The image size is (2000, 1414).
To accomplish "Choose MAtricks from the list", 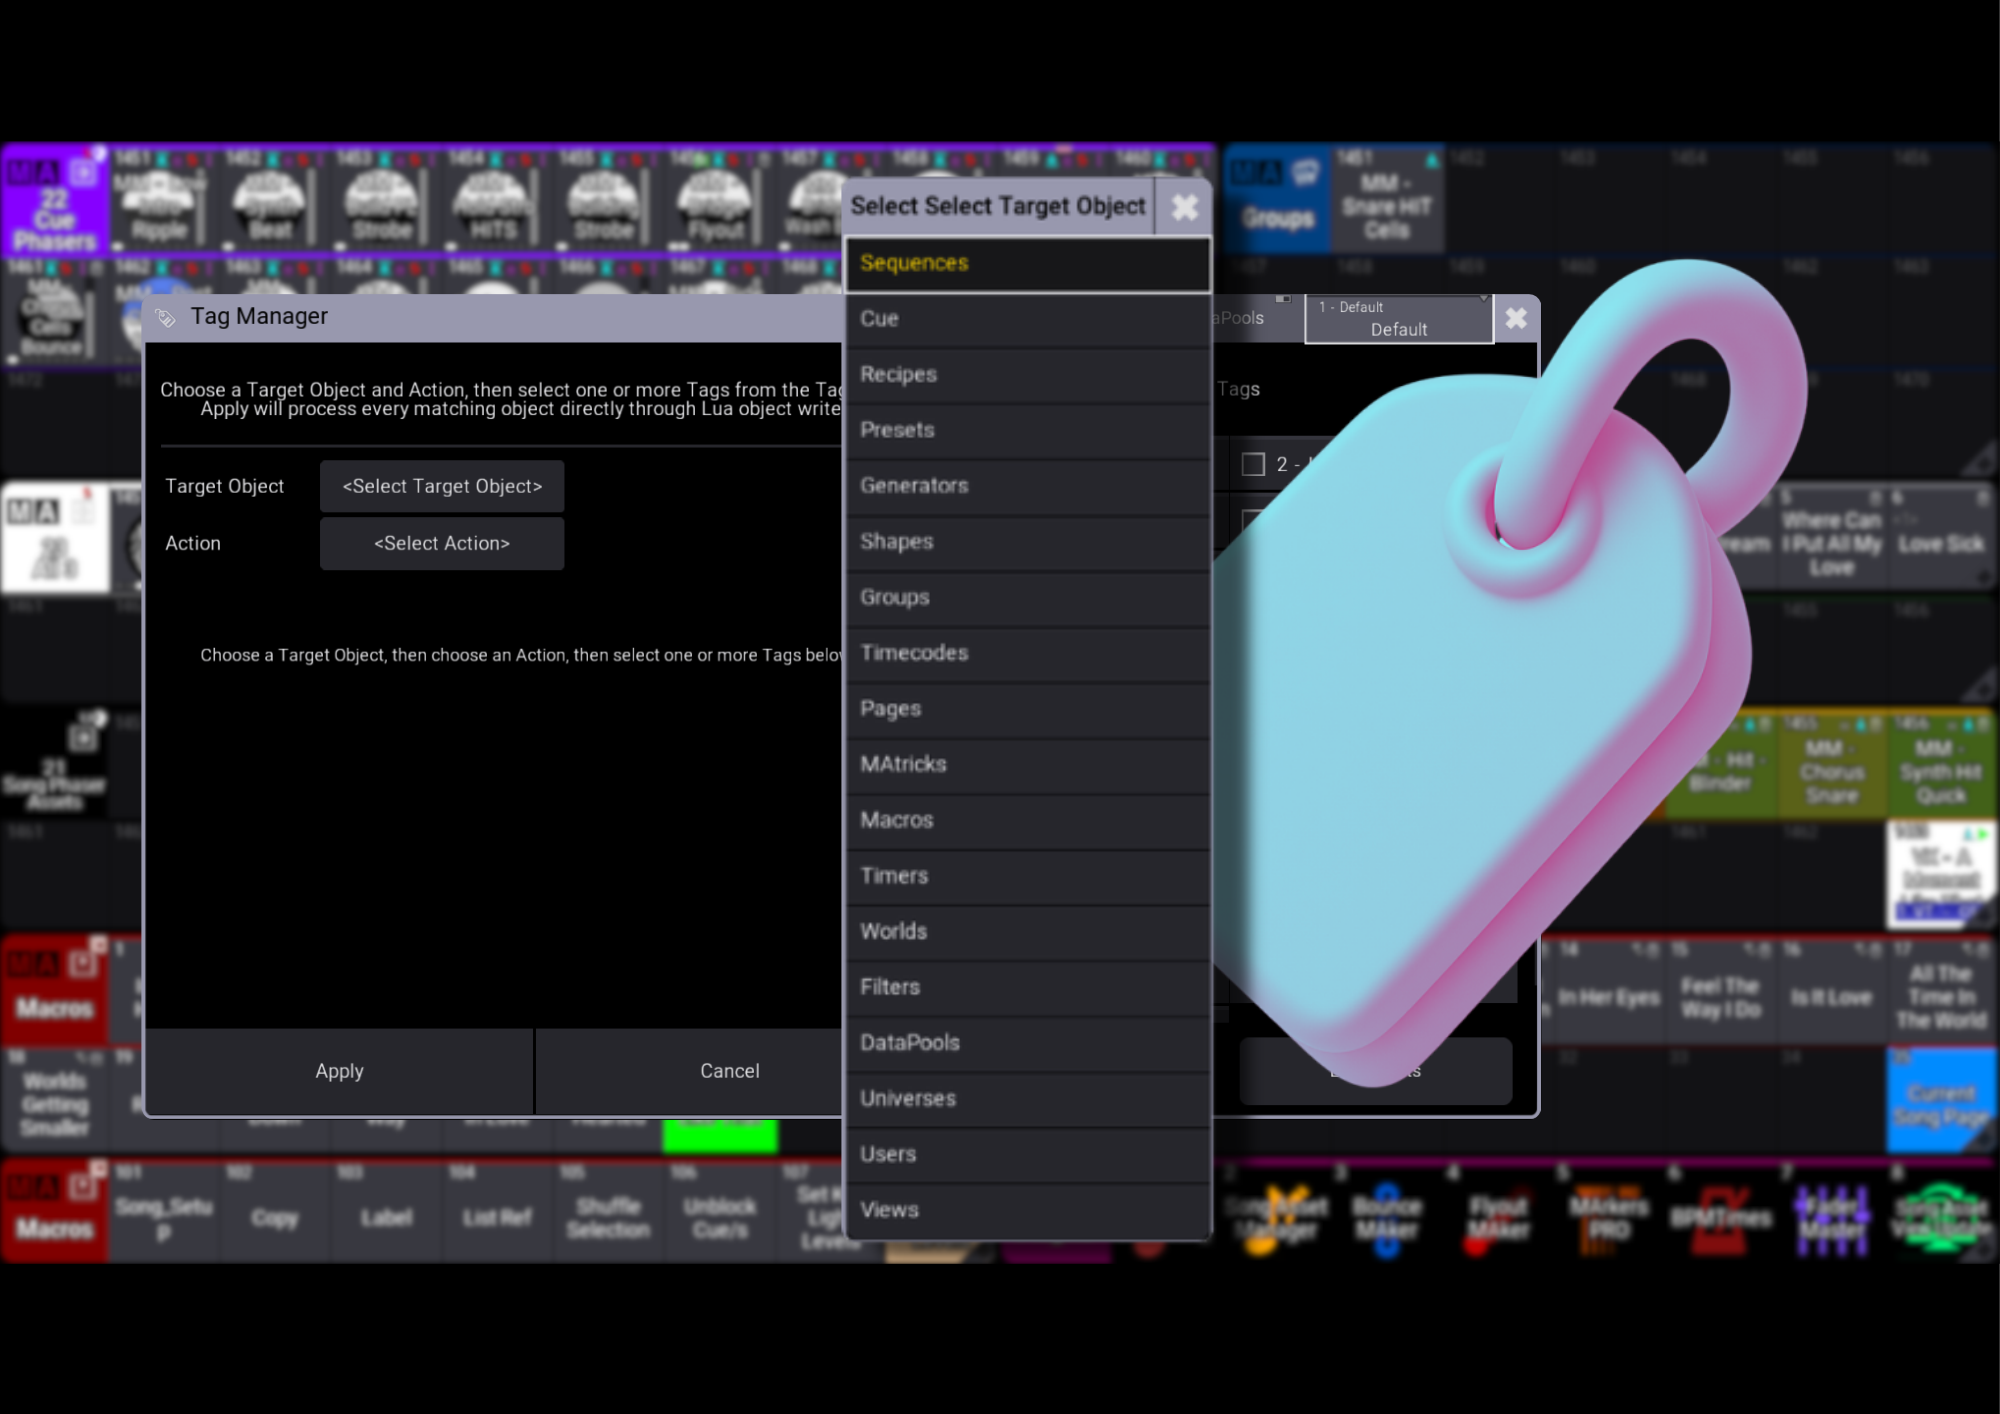I will click(1027, 764).
